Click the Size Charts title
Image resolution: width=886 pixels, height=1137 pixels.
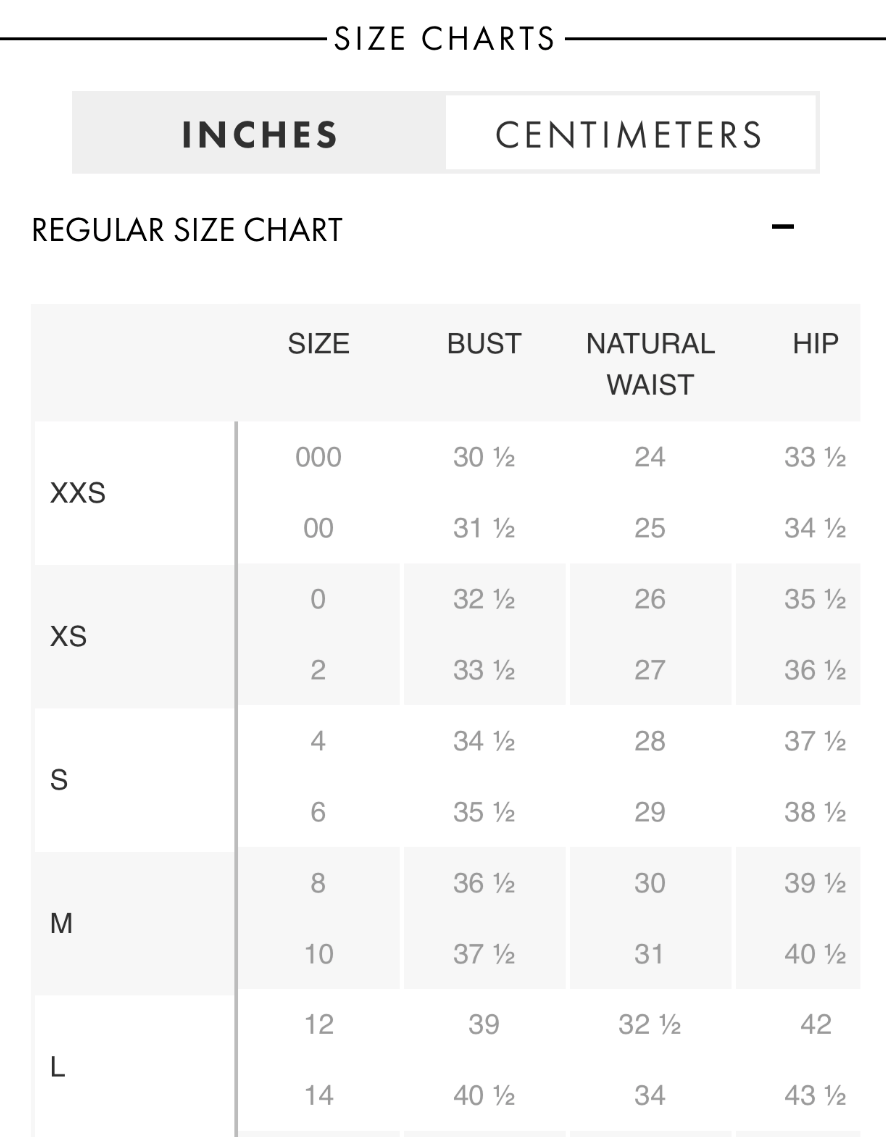(x=444, y=38)
